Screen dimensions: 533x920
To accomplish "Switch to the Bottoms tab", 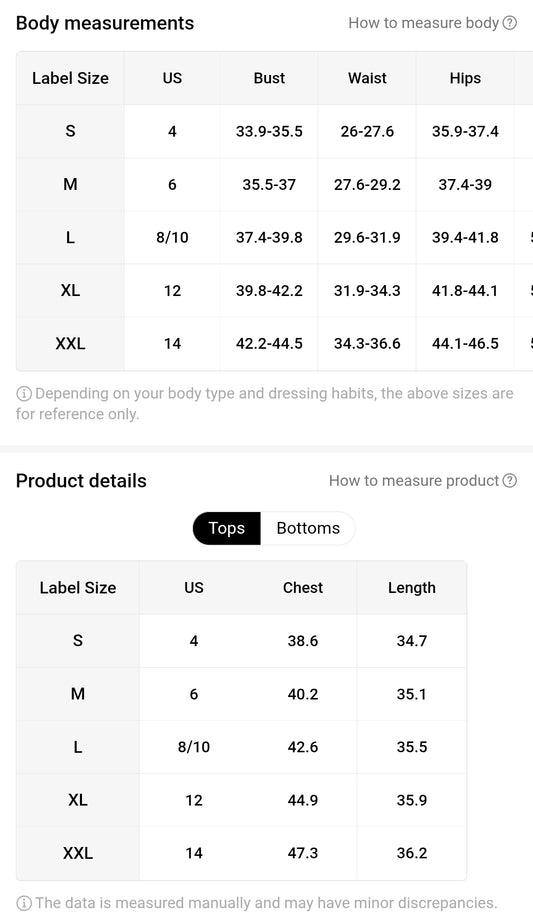I will (308, 528).
